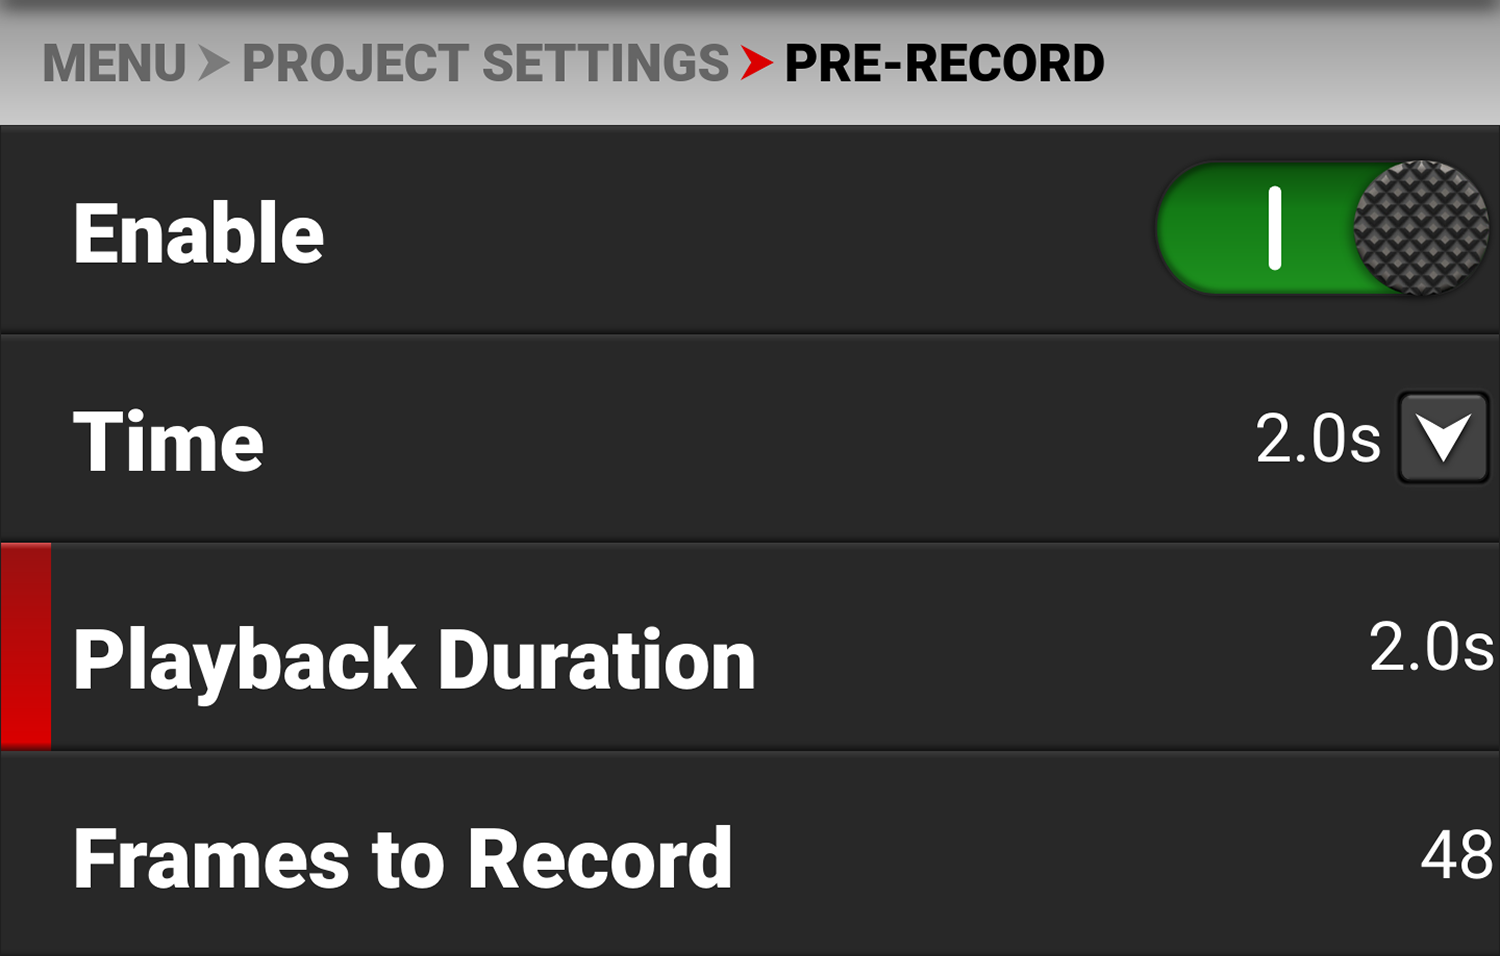The image size is (1500, 956).
Task: Select the Playback Duration label
Action: pyautogui.click(x=414, y=660)
